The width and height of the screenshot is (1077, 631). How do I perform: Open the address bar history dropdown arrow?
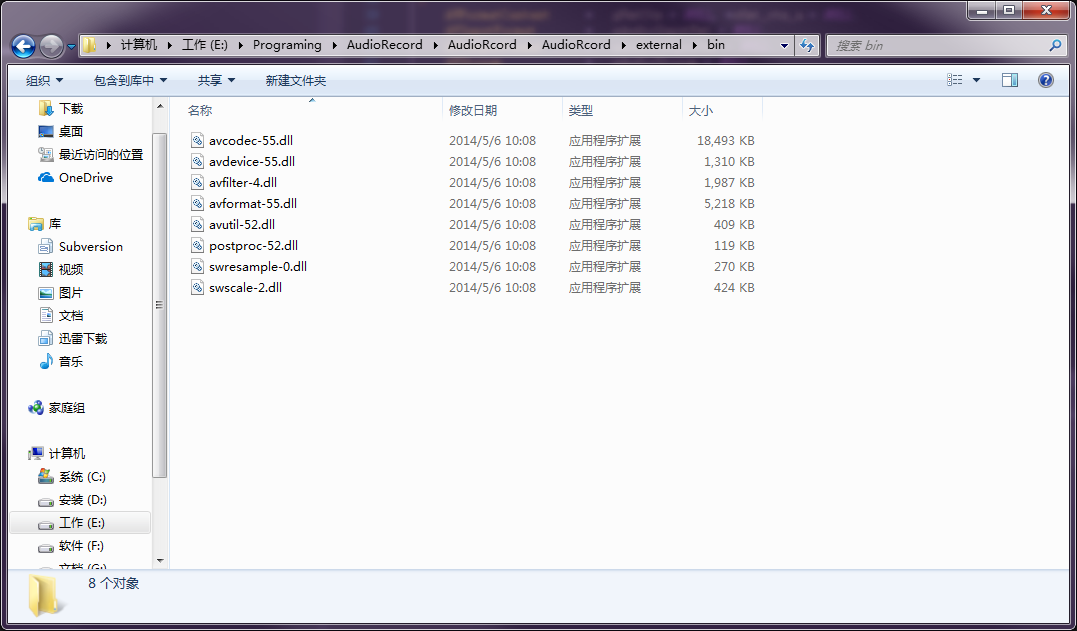(x=784, y=46)
